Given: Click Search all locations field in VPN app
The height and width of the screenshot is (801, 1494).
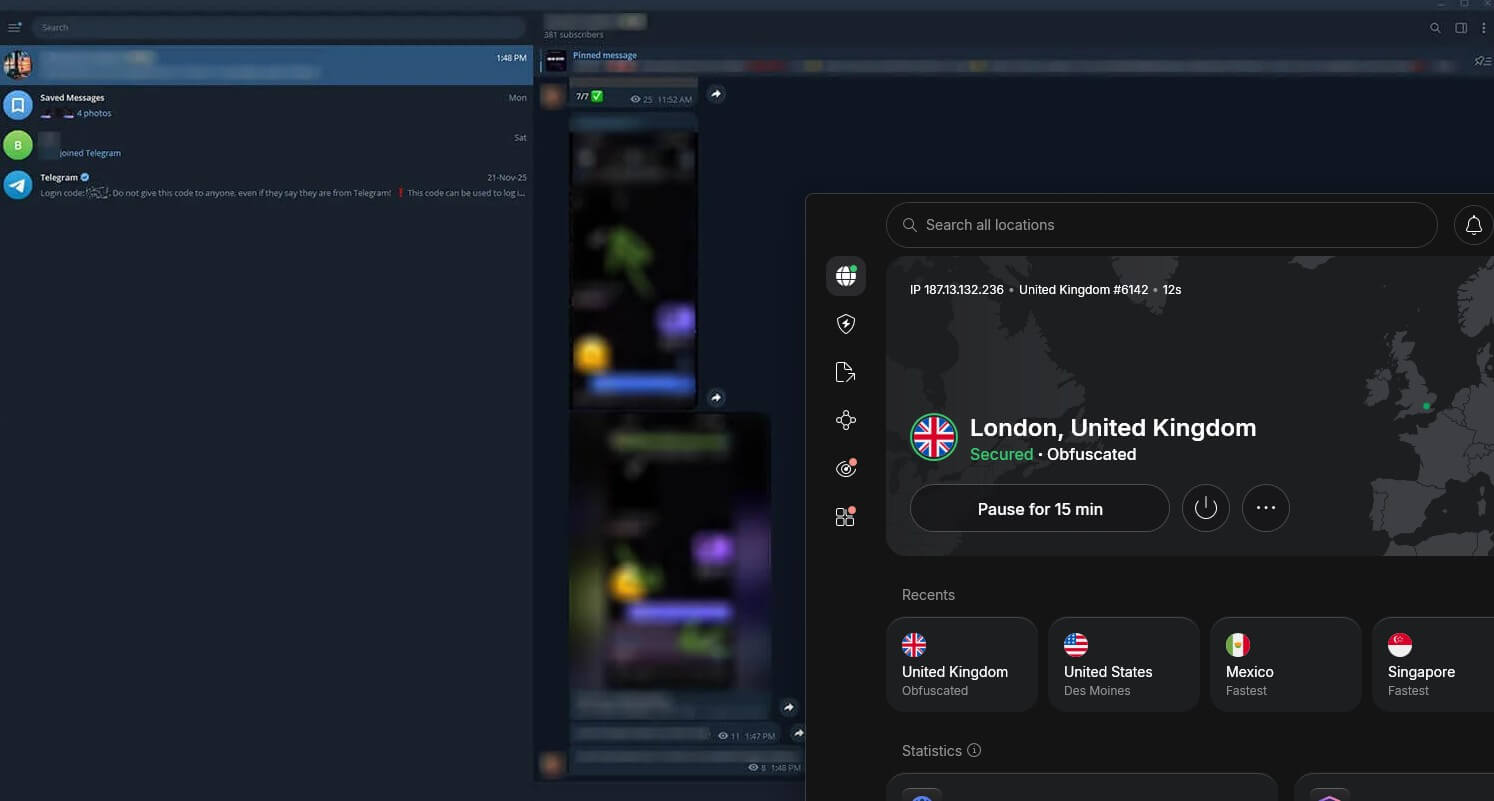Looking at the screenshot, I should pyautogui.click(x=1161, y=225).
